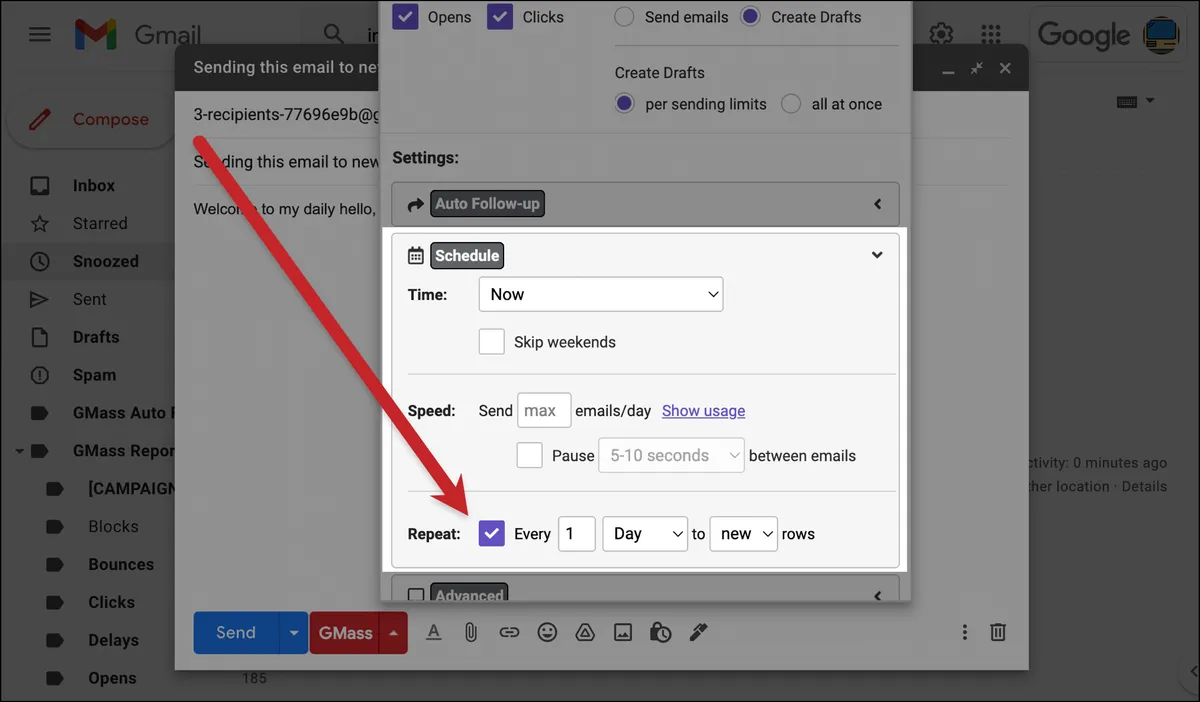The height and width of the screenshot is (702, 1200).
Task: Open Gmail main menu hamburger icon
Action: point(39,35)
